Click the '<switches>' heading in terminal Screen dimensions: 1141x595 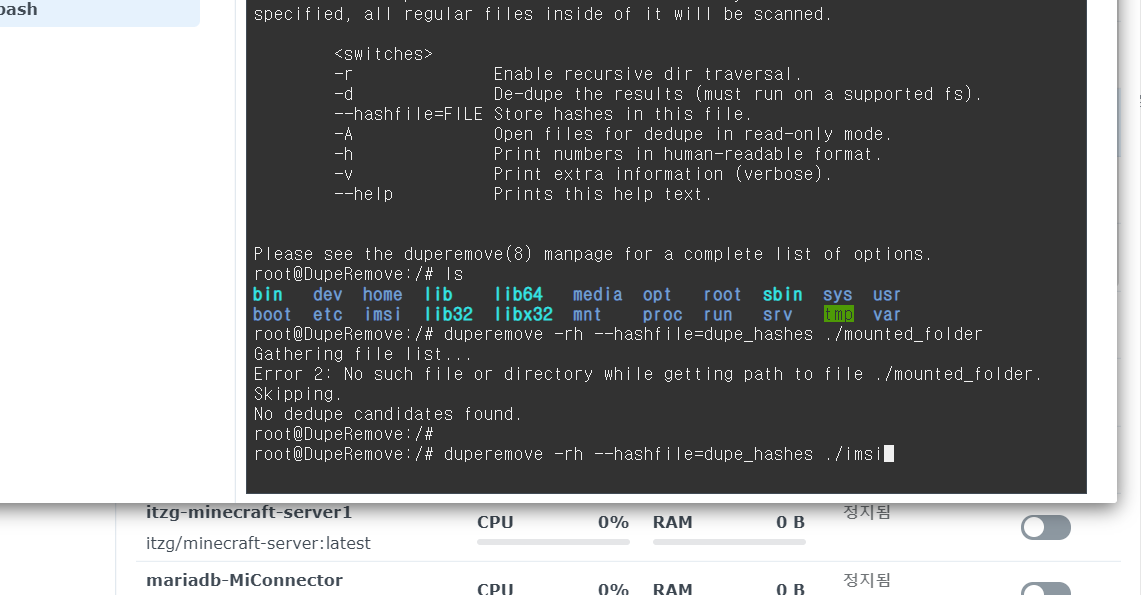pyautogui.click(x=383, y=55)
